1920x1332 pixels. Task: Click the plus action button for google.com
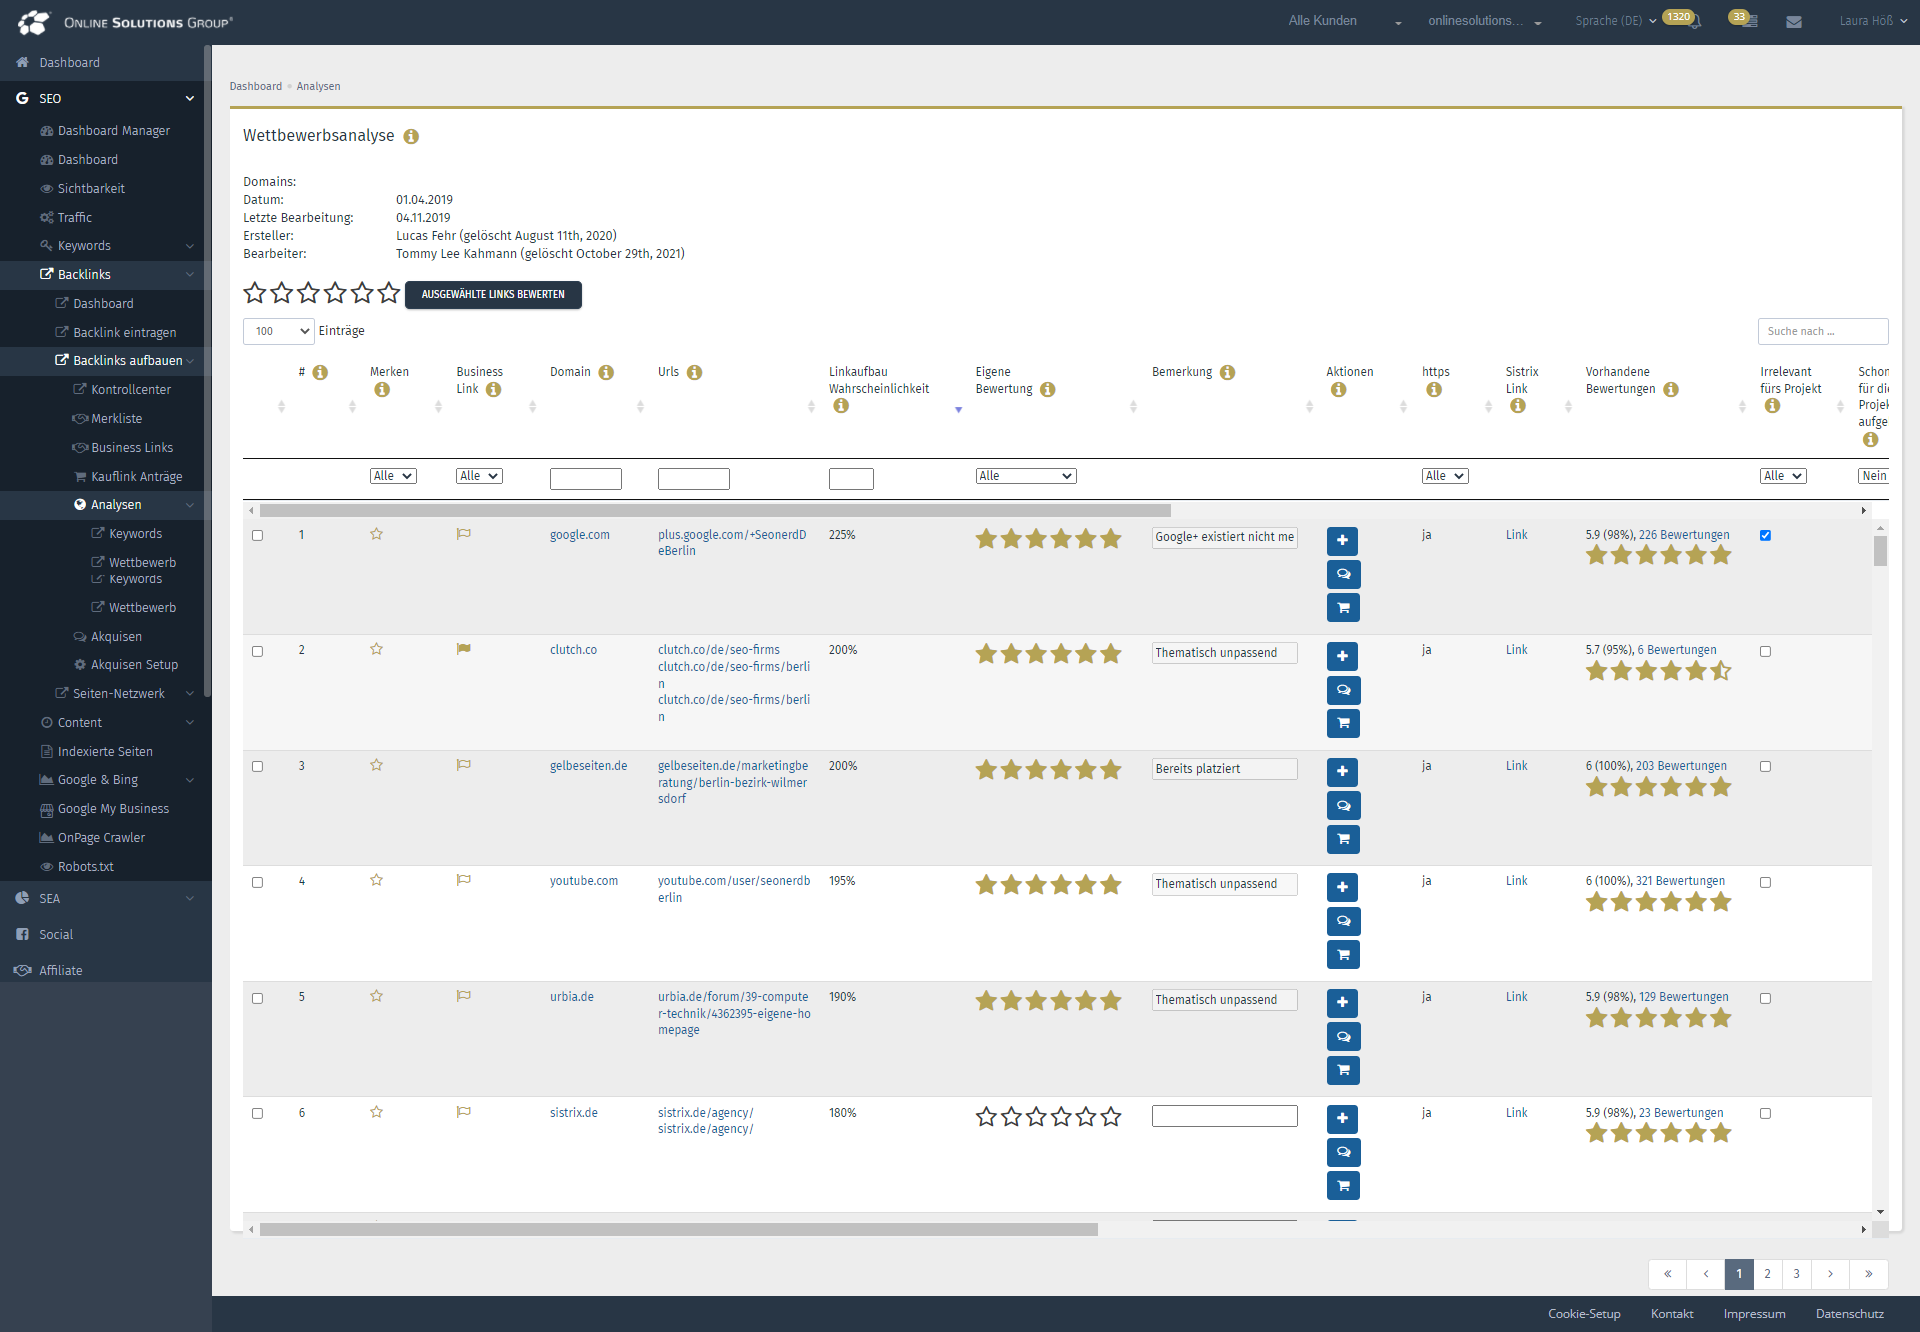click(1342, 540)
